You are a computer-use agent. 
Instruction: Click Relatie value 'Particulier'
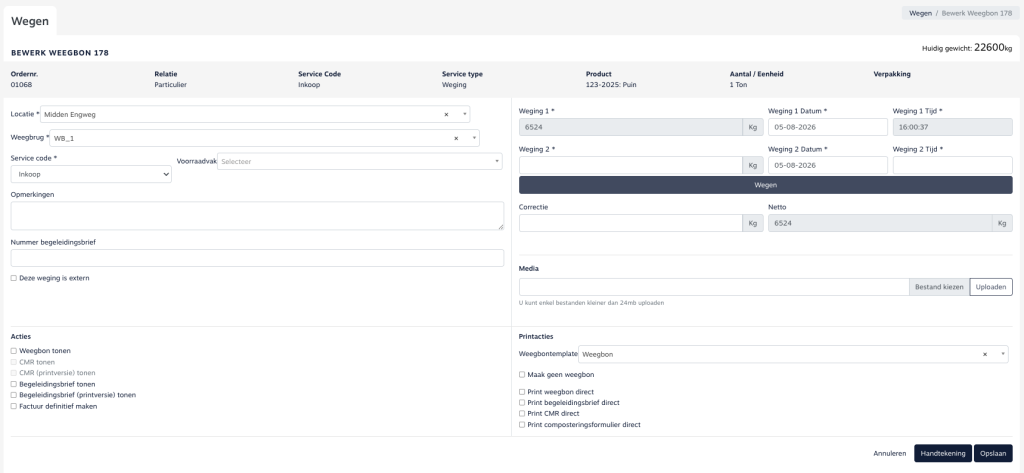(170, 85)
